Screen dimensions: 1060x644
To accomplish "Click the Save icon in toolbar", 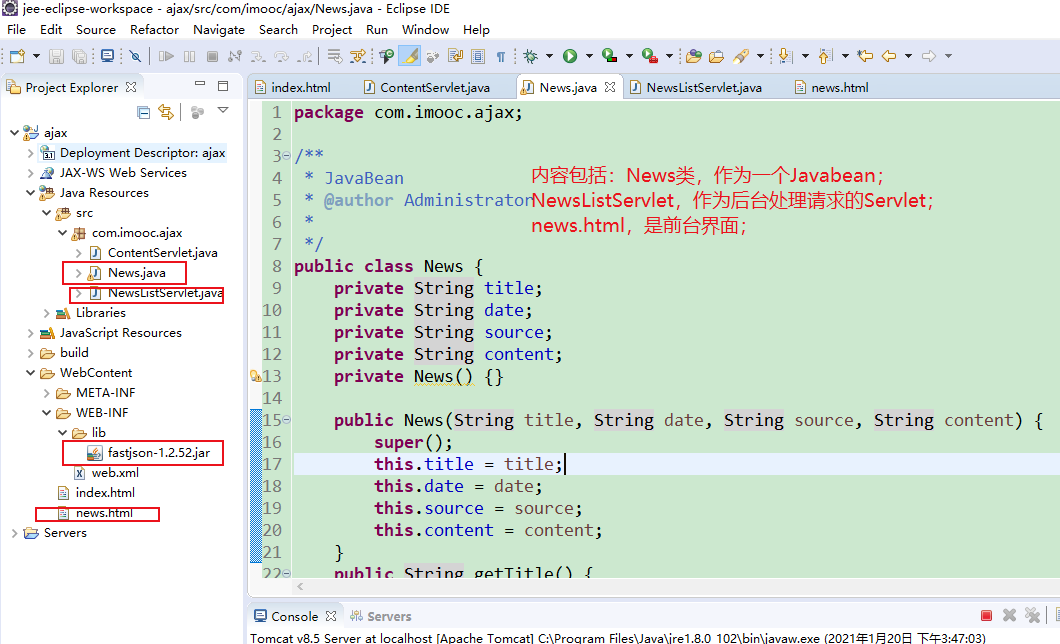I will pos(57,56).
